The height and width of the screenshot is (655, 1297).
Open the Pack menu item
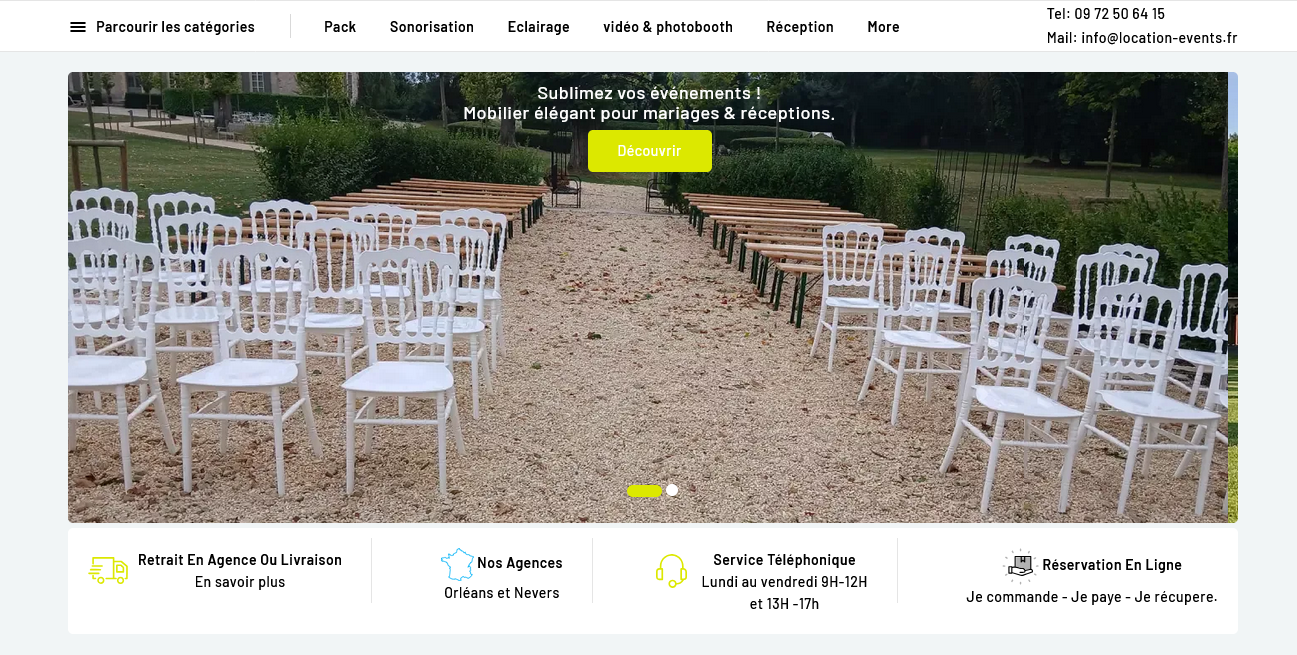click(340, 27)
